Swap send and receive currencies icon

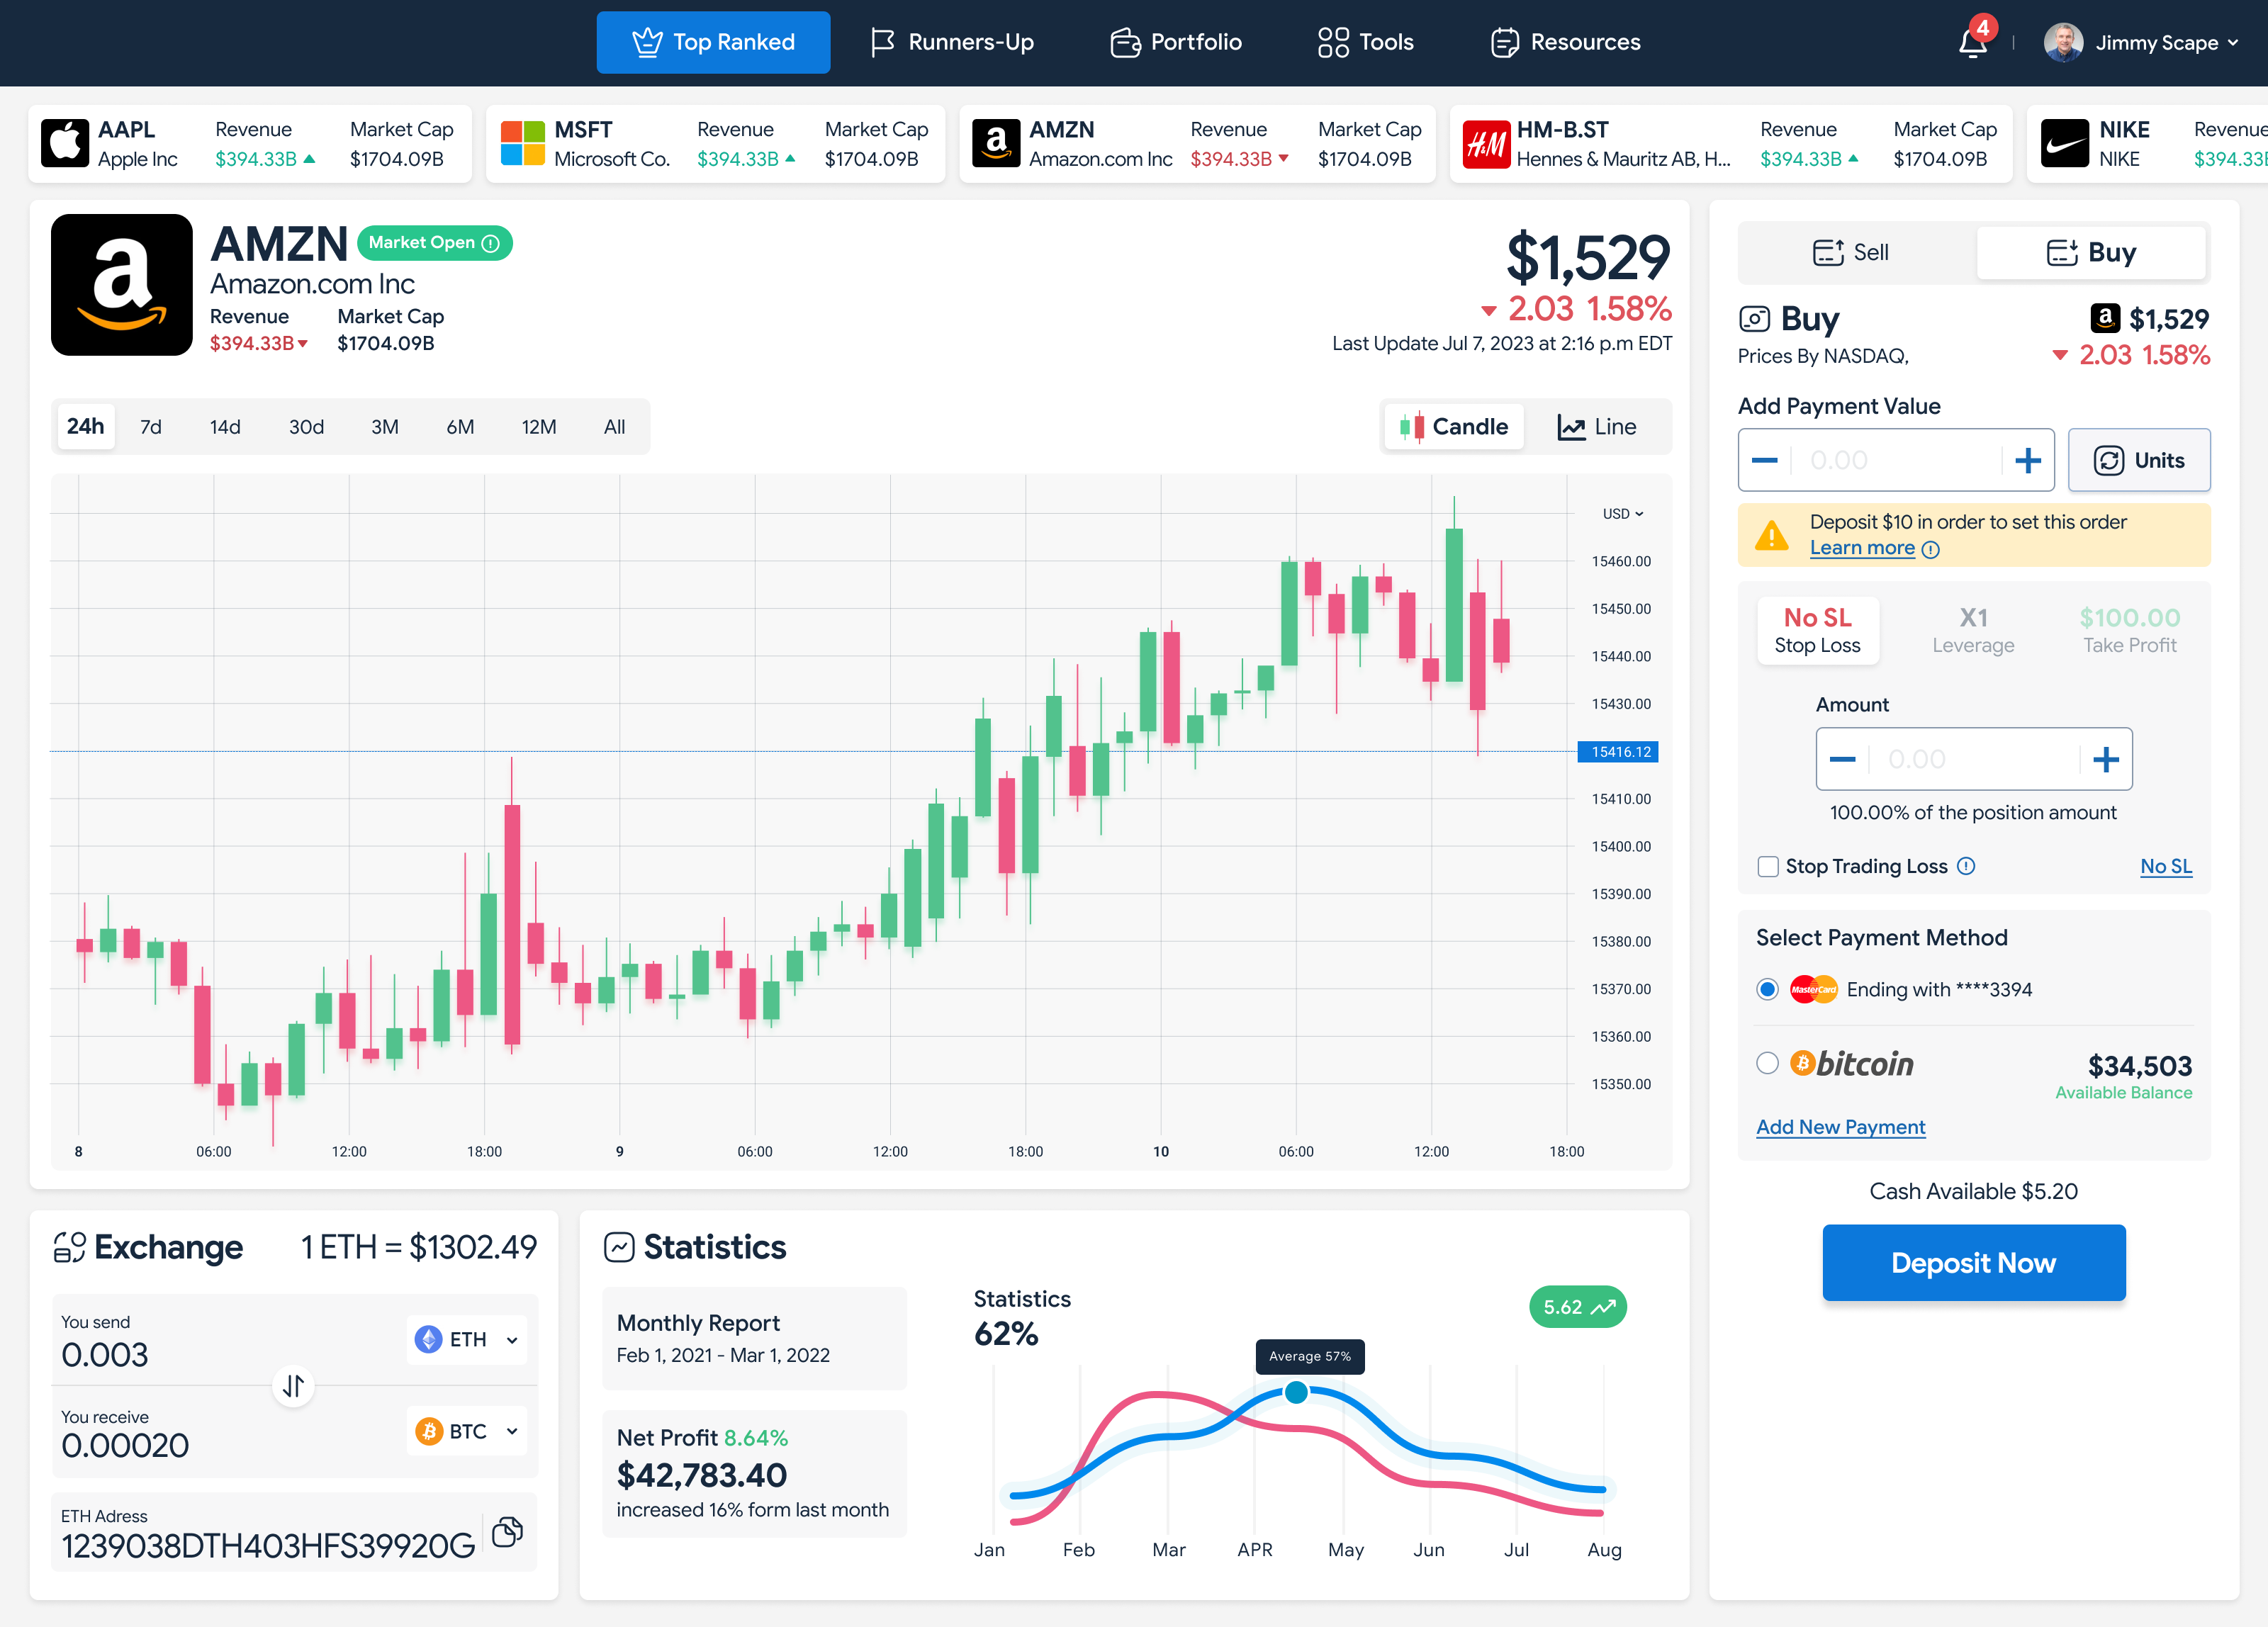pos(293,1386)
